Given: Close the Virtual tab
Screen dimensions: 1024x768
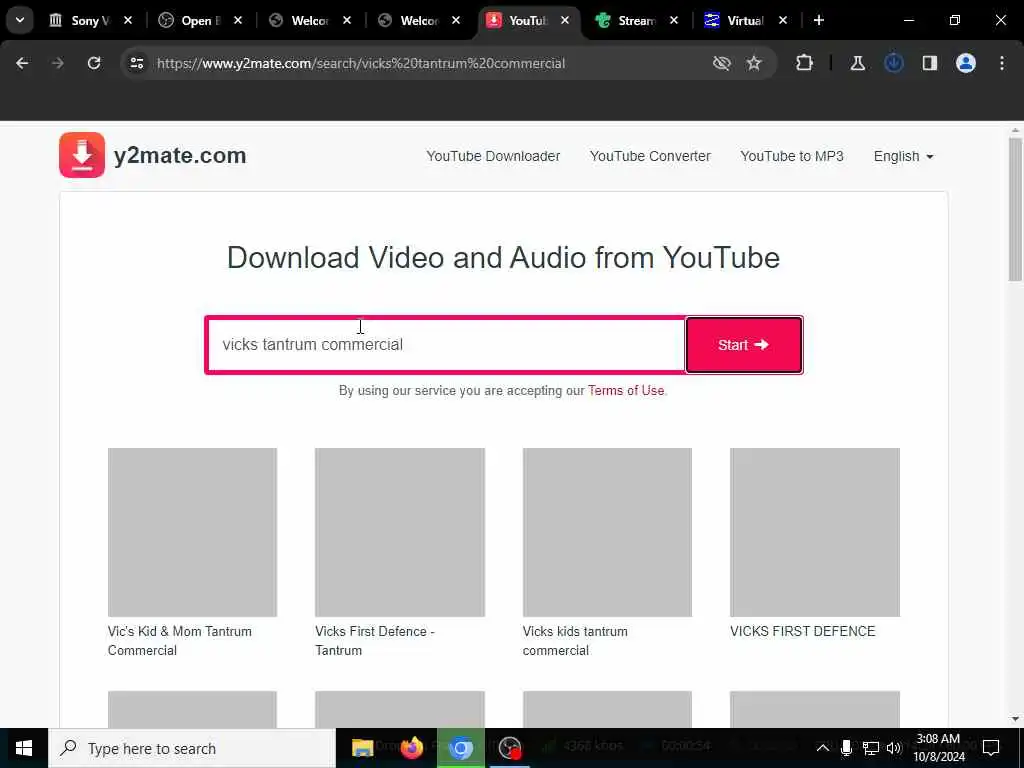Looking at the screenshot, I should tap(782, 20).
